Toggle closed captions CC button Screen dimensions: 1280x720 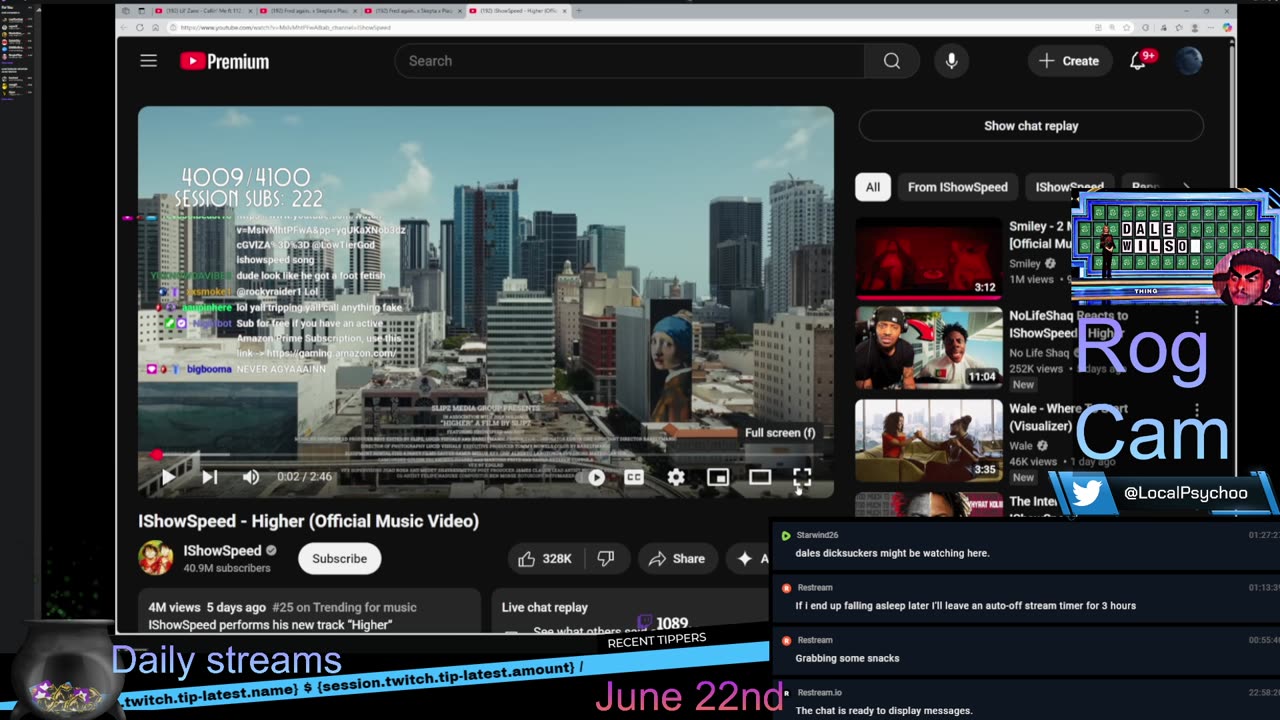click(634, 478)
